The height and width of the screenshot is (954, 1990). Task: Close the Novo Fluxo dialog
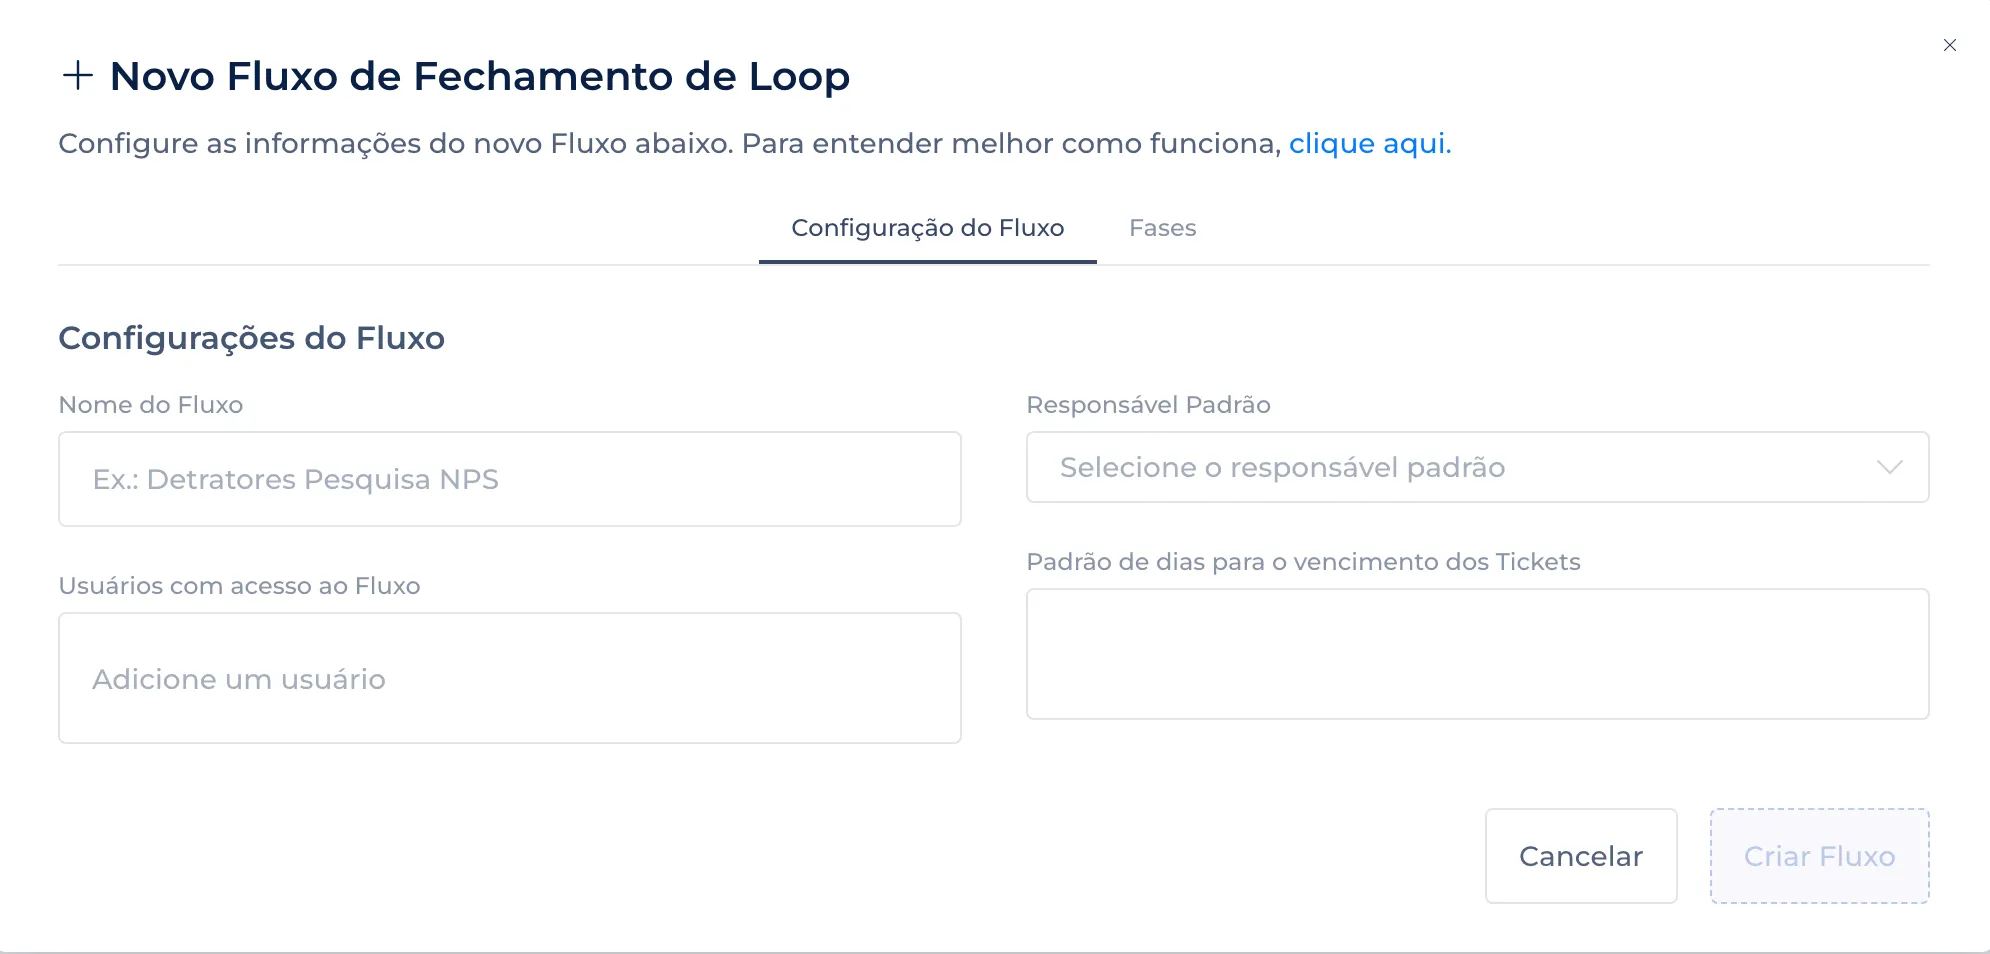pos(1949,45)
